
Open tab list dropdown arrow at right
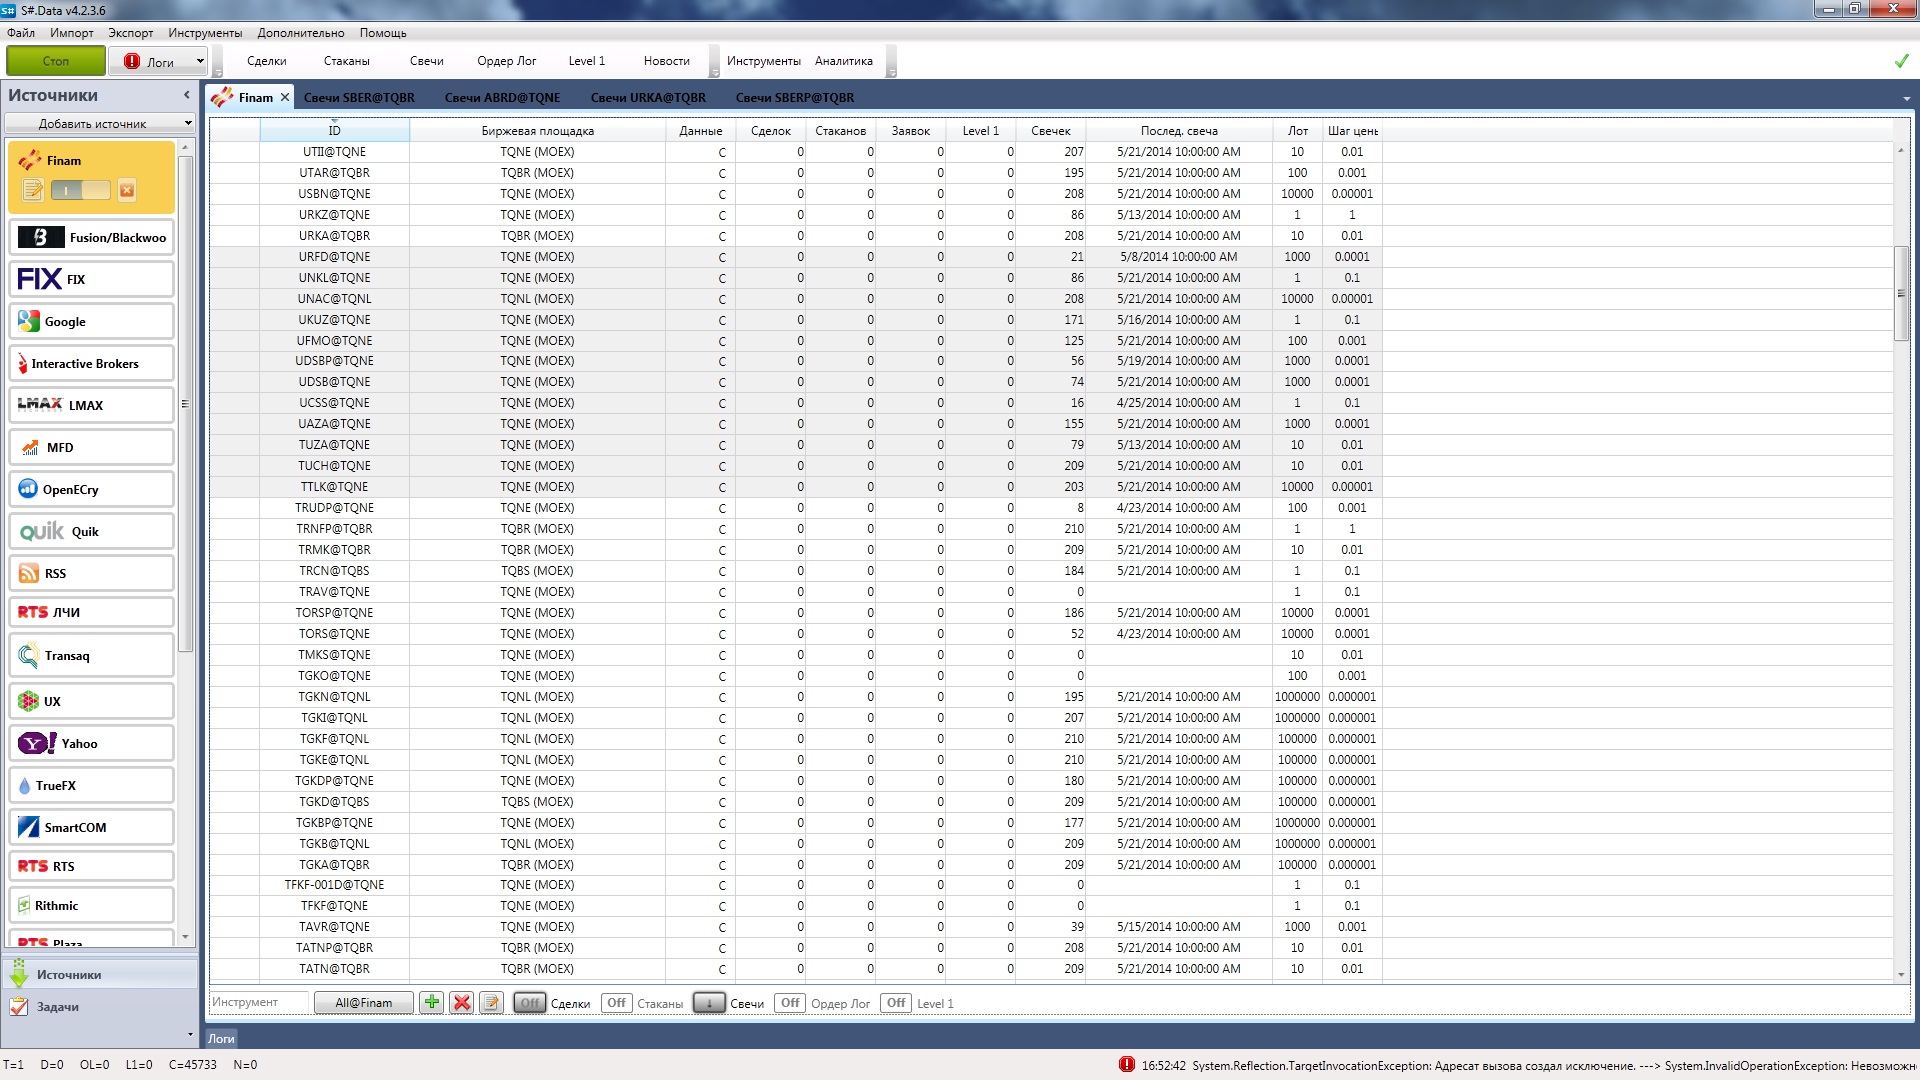pyautogui.click(x=1906, y=99)
